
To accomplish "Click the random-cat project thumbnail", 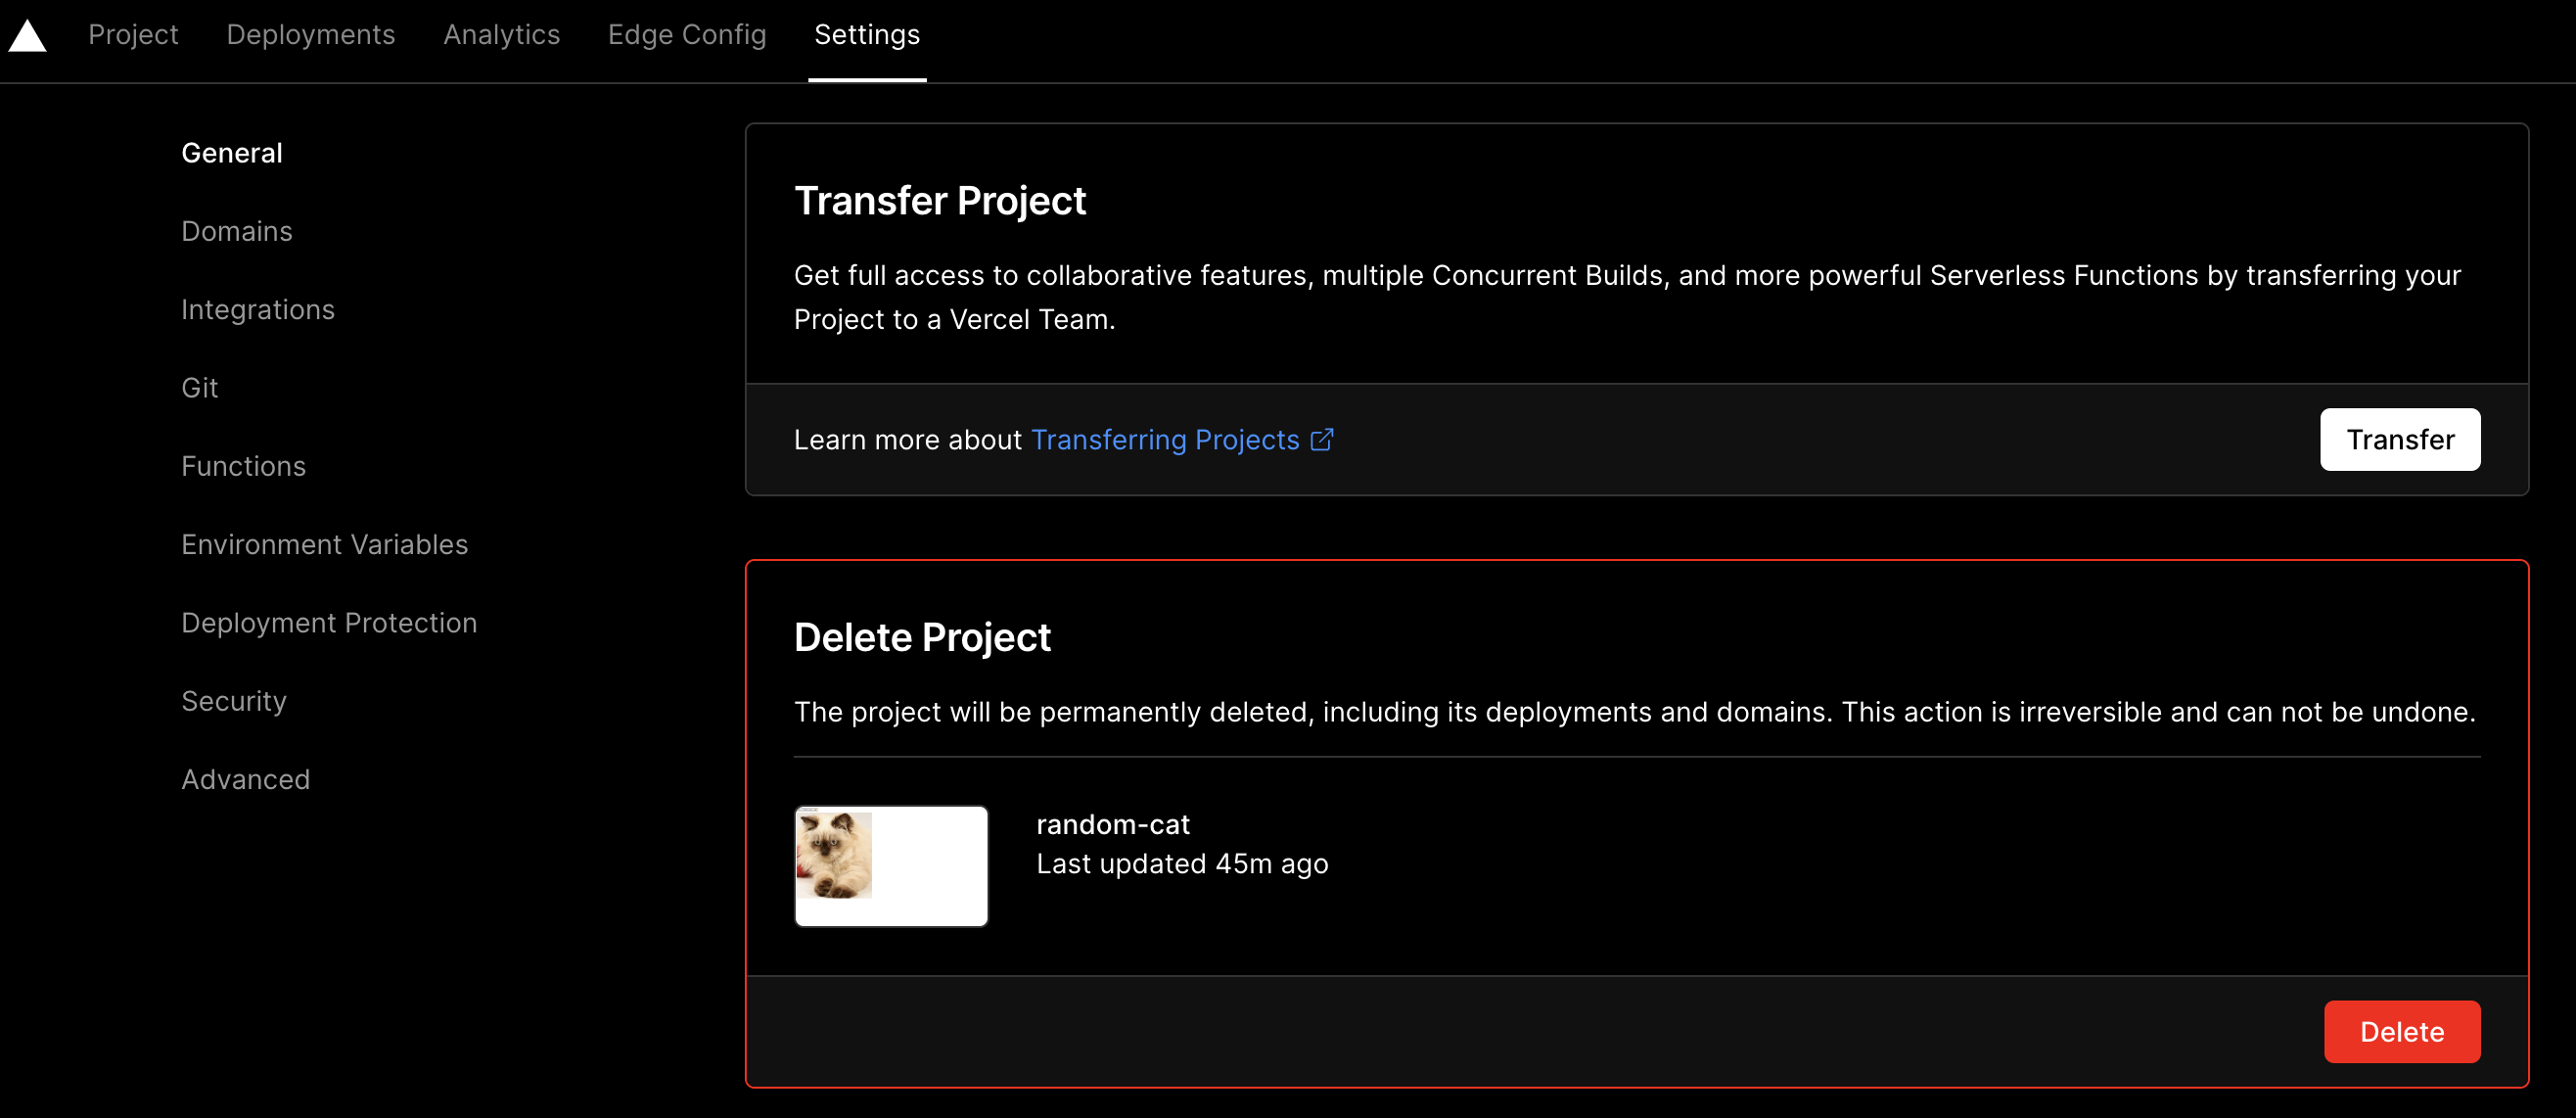I will coord(891,866).
